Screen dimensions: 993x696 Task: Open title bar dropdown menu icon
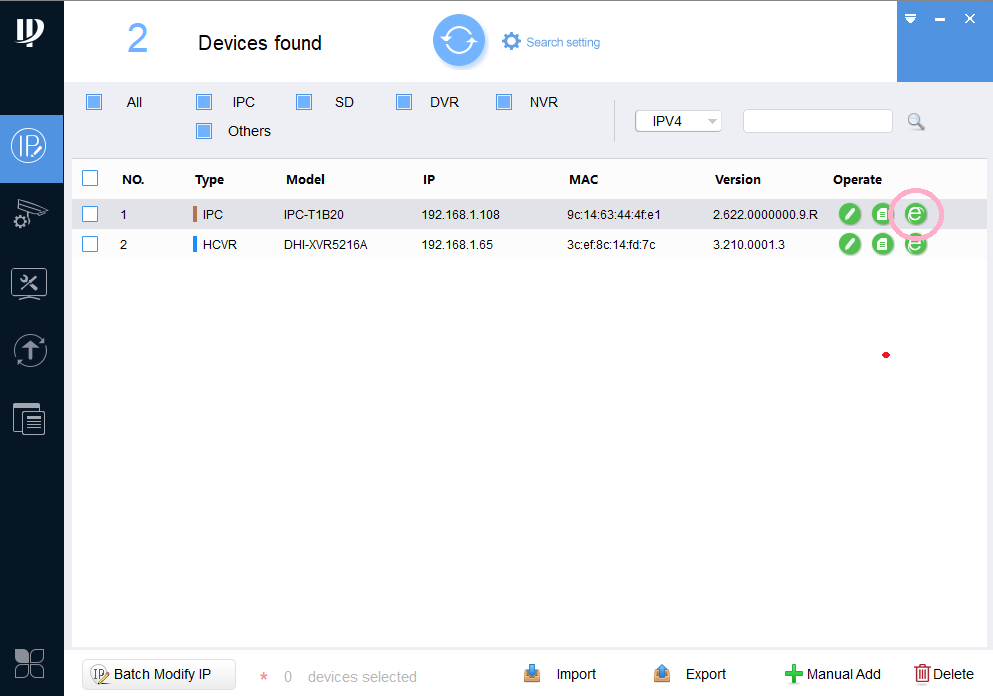click(911, 18)
